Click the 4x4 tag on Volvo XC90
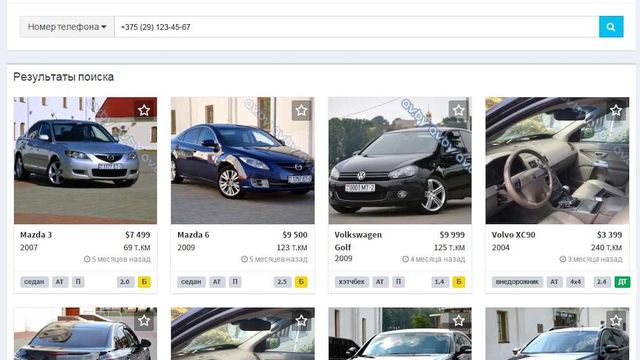The height and width of the screenshot is (360, 640). [x=576, y=282]
